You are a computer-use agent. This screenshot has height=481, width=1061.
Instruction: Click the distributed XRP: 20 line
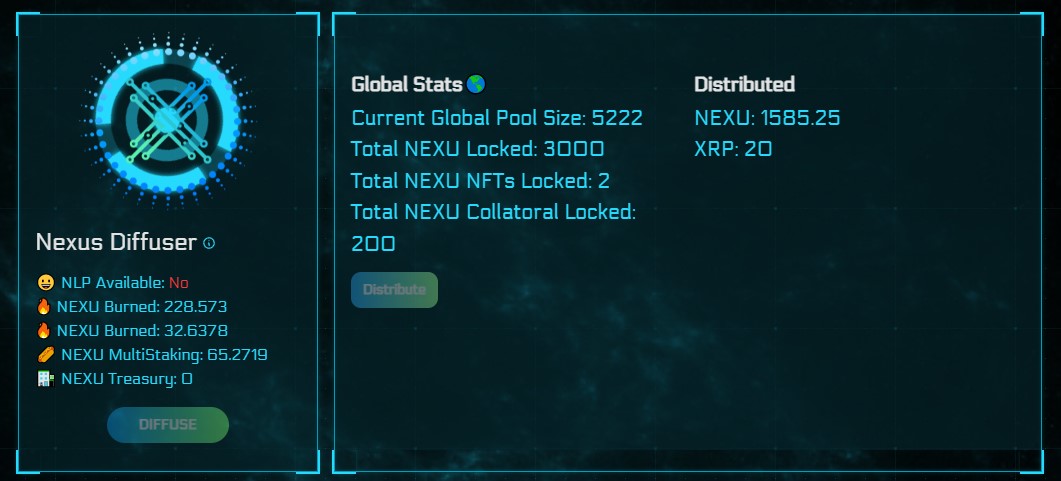click(733, 150)
